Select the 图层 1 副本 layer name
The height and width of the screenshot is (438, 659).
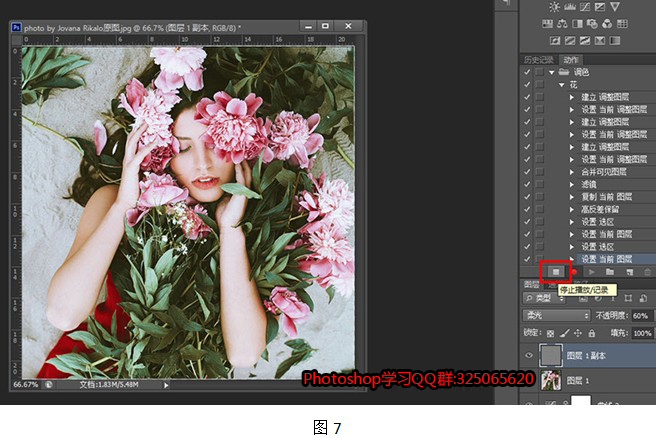(586, 356)
